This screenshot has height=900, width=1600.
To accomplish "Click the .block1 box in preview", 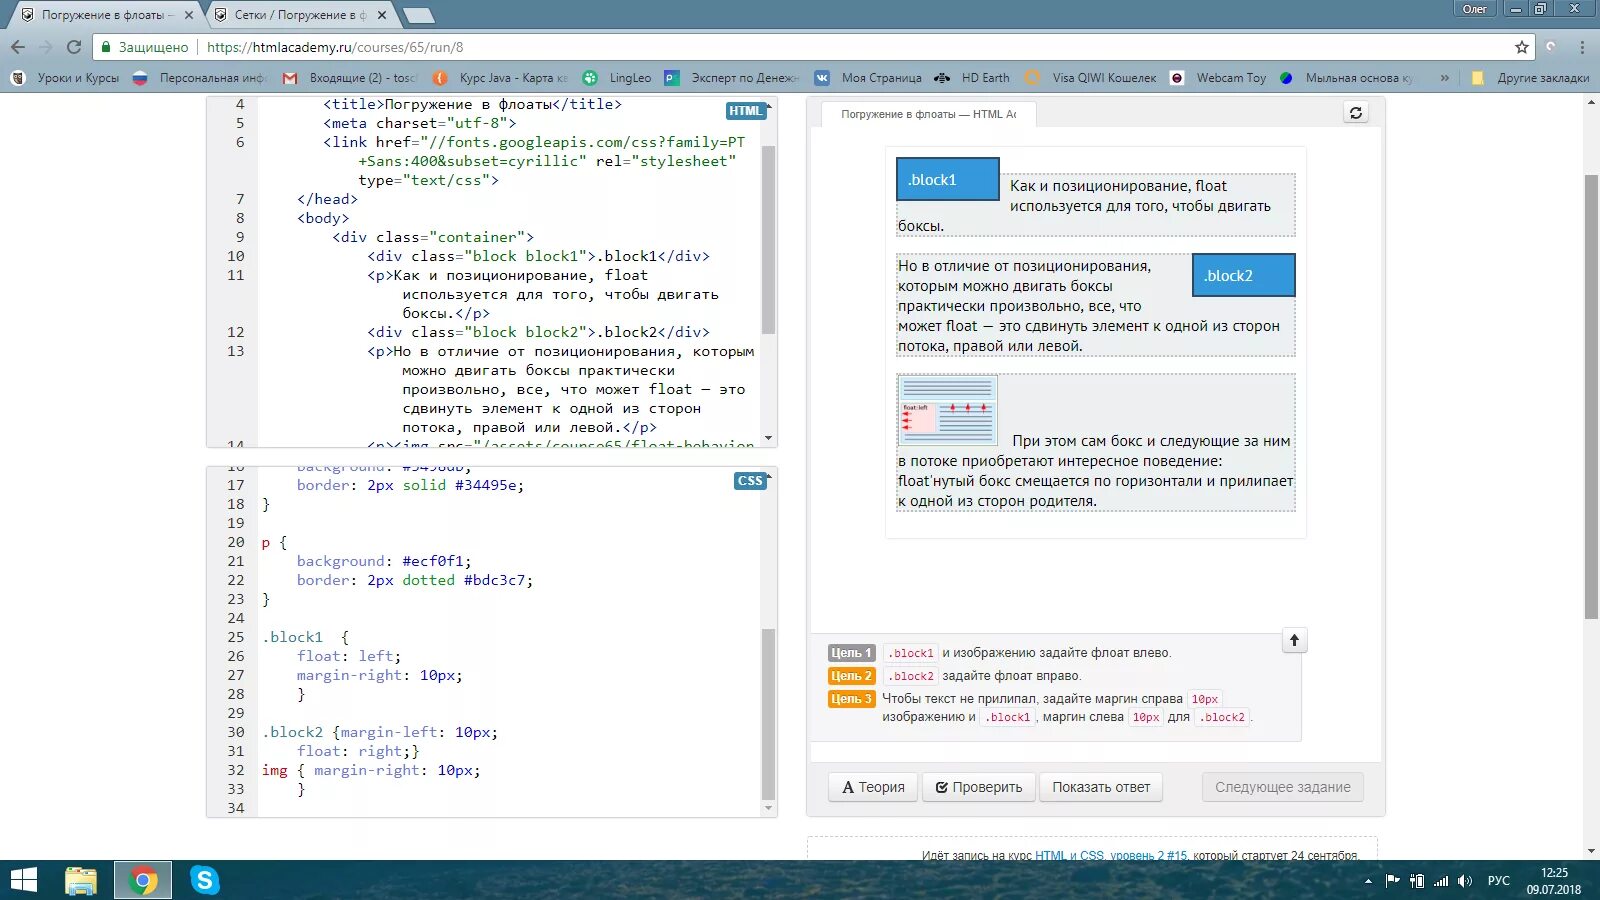I will [947, 180].
